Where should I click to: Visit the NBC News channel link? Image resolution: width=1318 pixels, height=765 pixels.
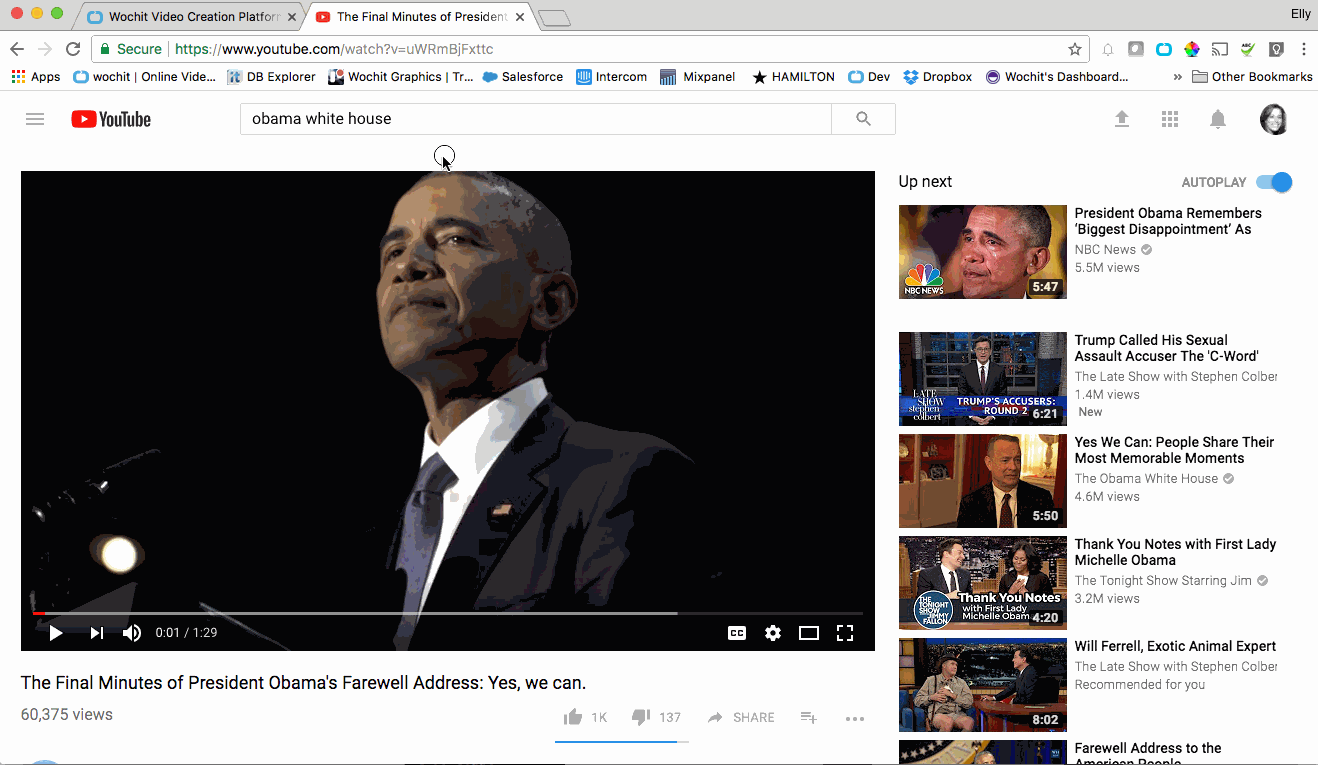click(x=1105, y=249)
